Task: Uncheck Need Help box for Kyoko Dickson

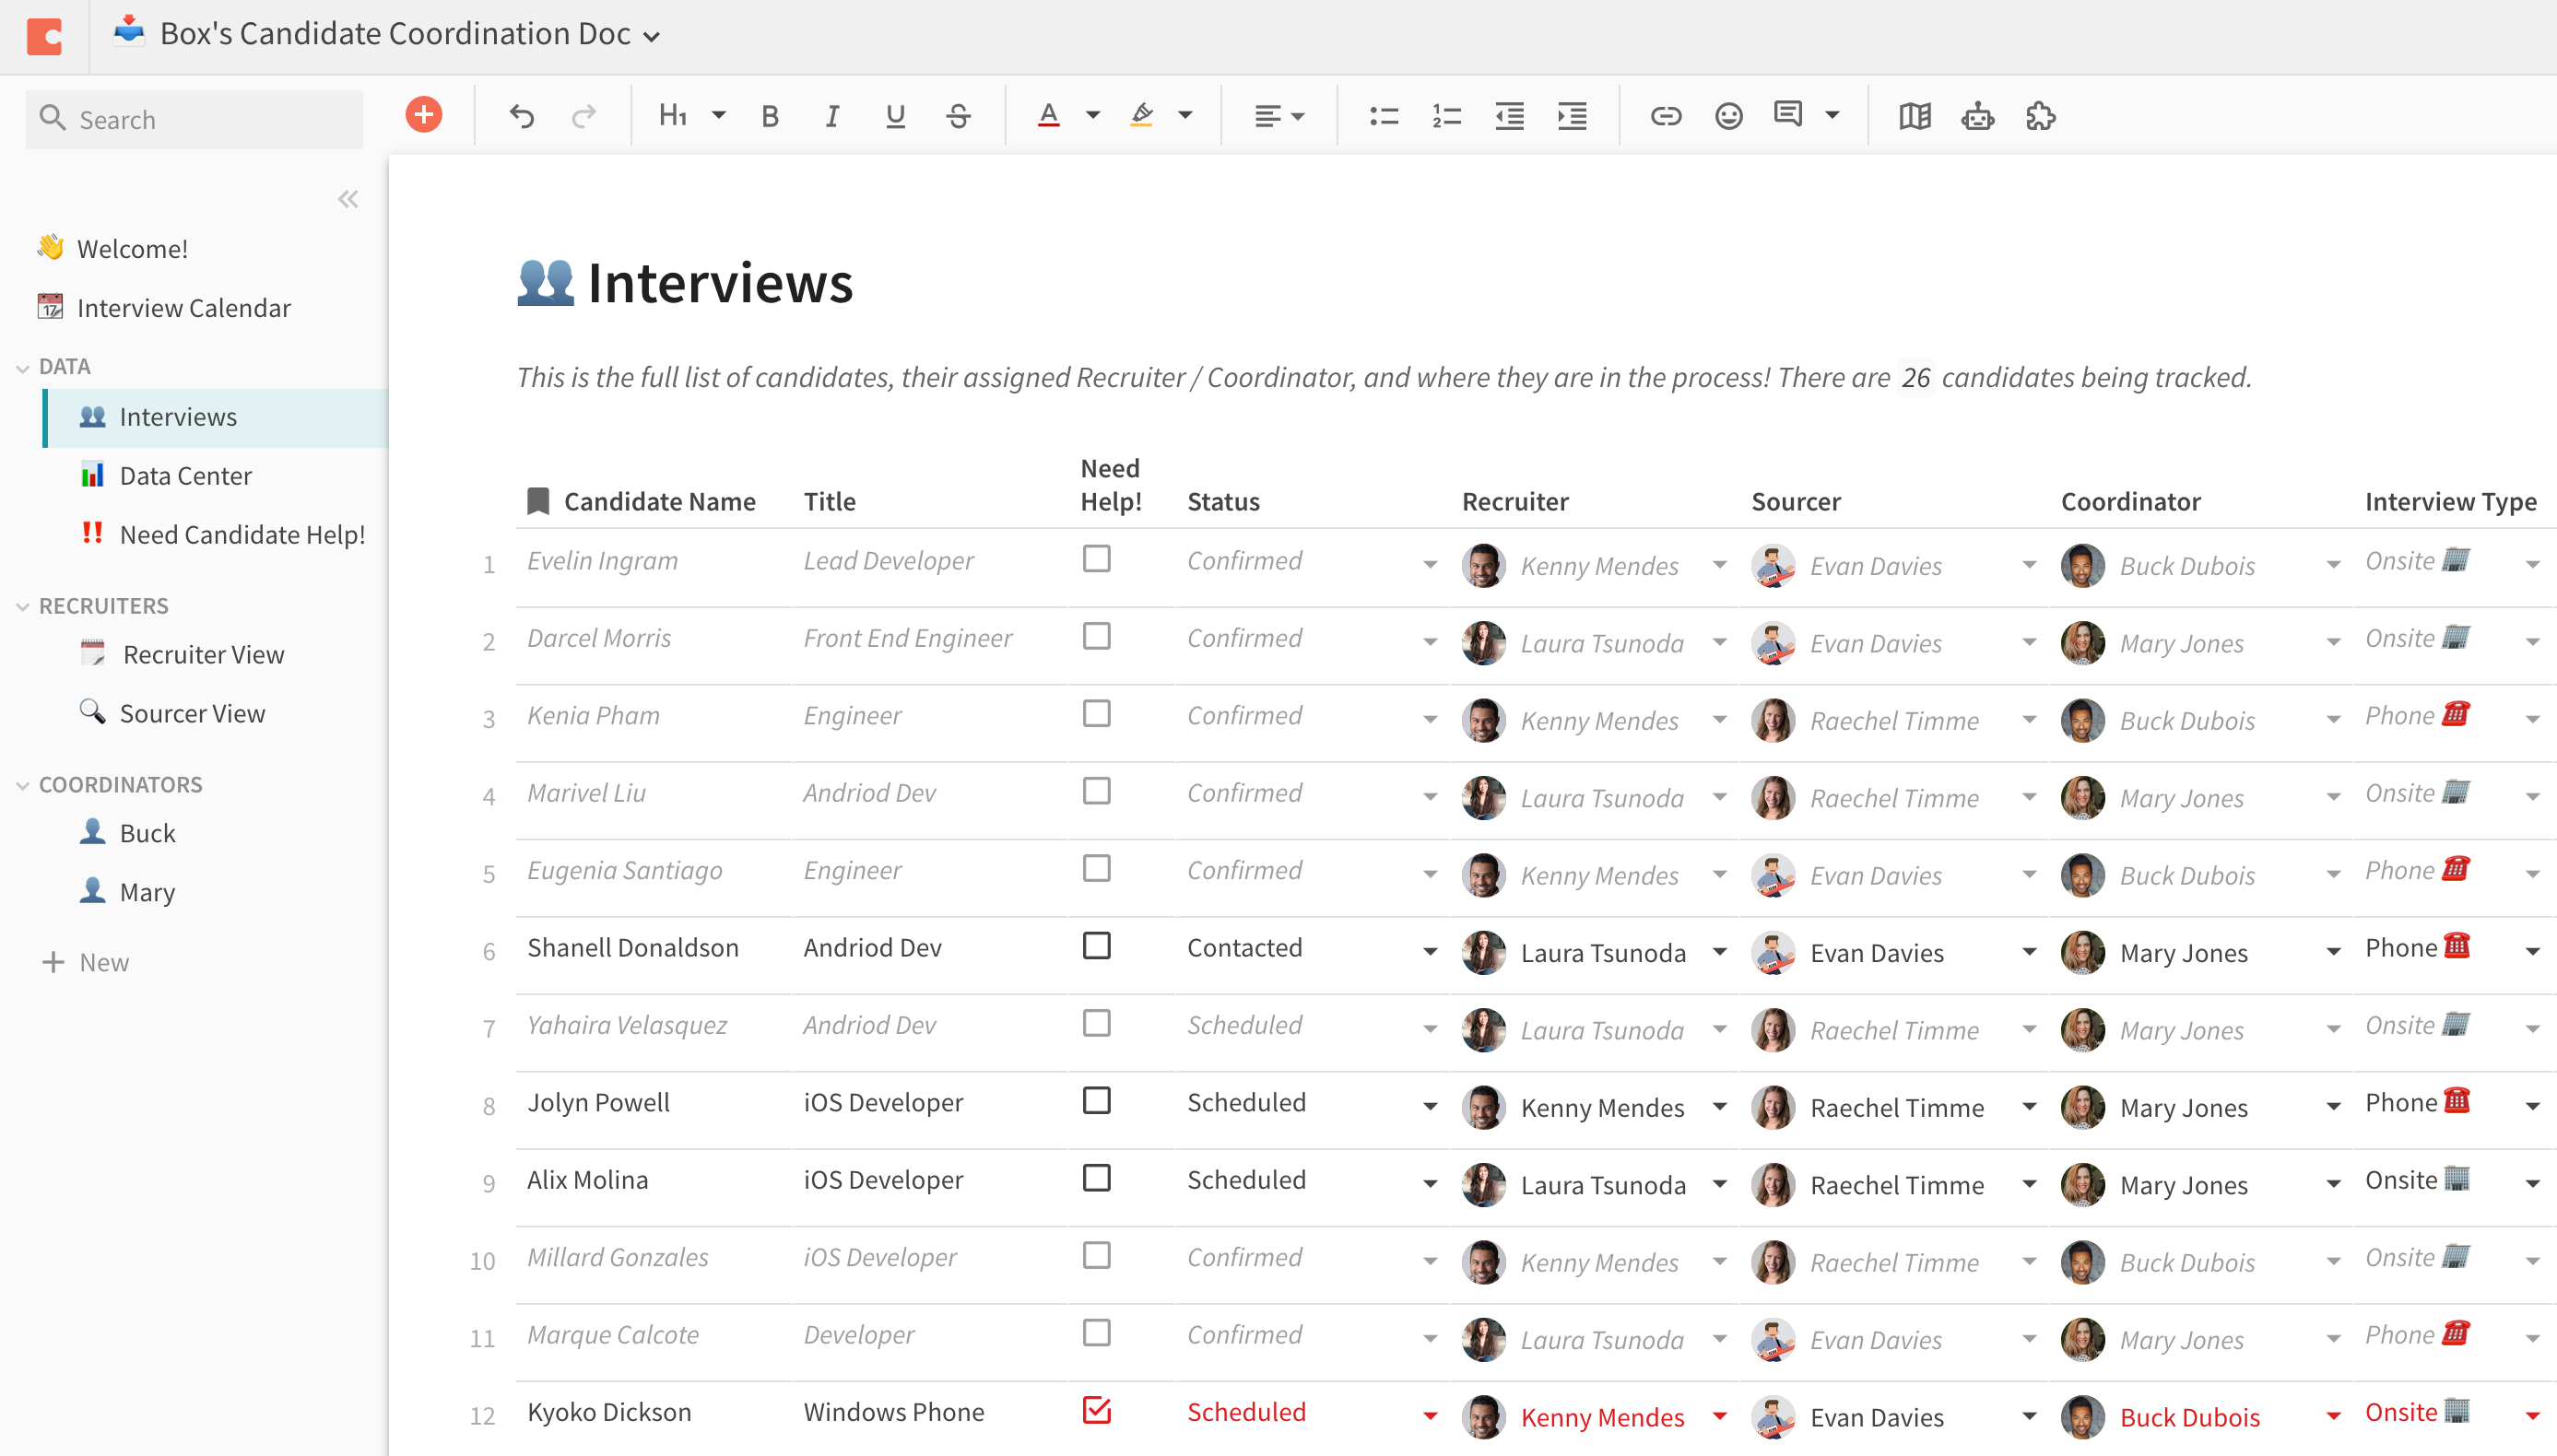Action: pos(1096,1410)
